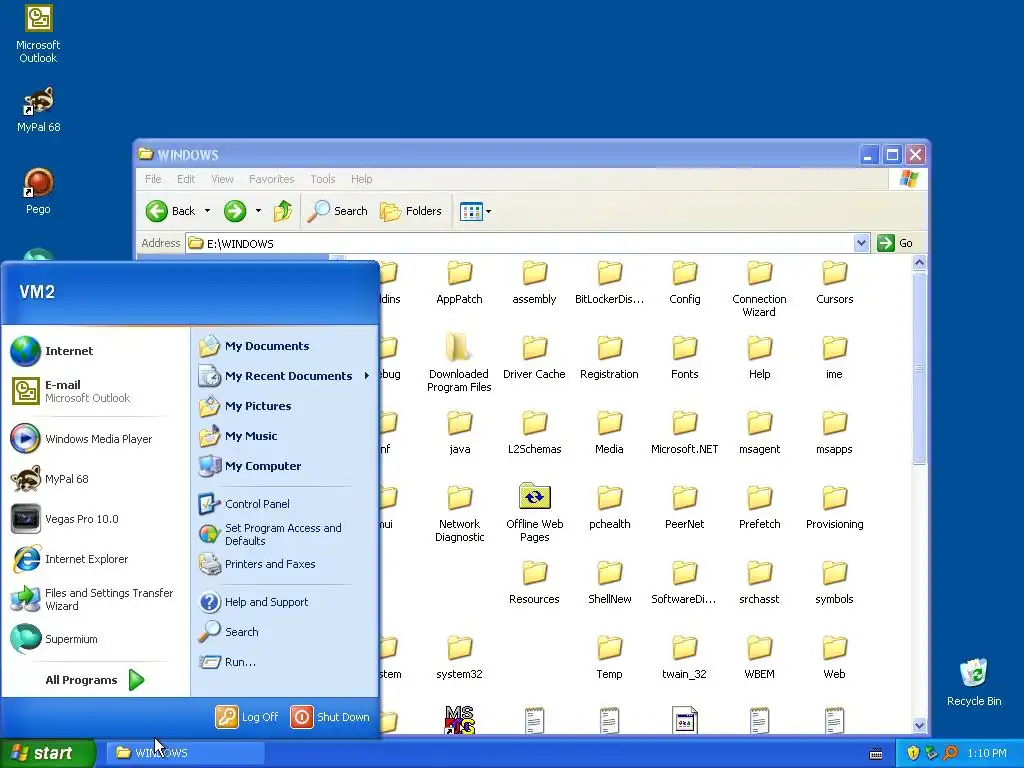The height and width of the screenshot is (768, 1024).
Task: Open the Tools menu
Action: pyautogui.click(x=323, y=179)
